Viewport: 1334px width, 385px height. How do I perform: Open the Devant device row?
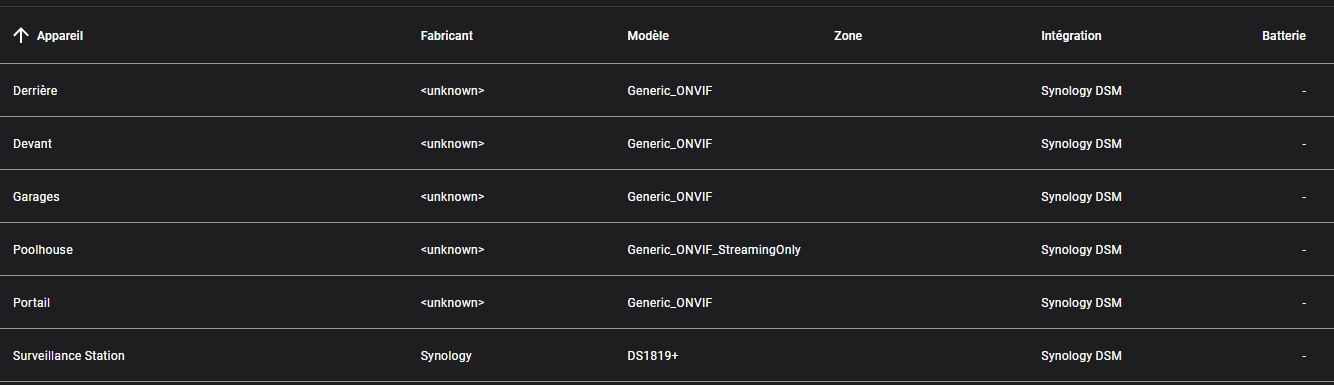click(667, 144)
